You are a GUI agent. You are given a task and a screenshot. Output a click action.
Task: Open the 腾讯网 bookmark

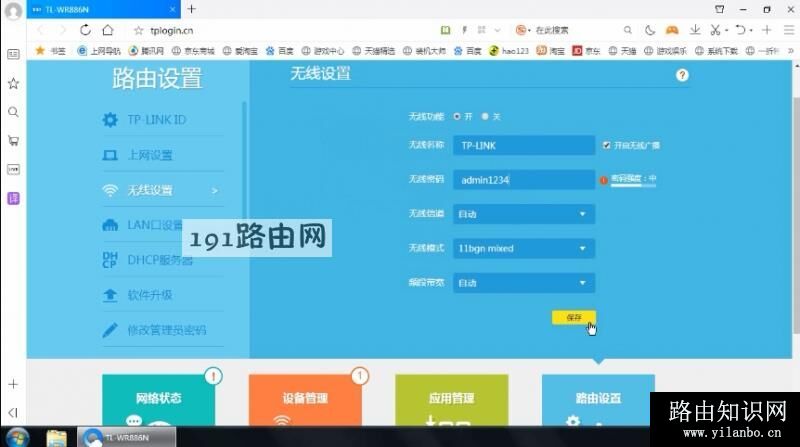pyautogui.click(x=146, y=51)
